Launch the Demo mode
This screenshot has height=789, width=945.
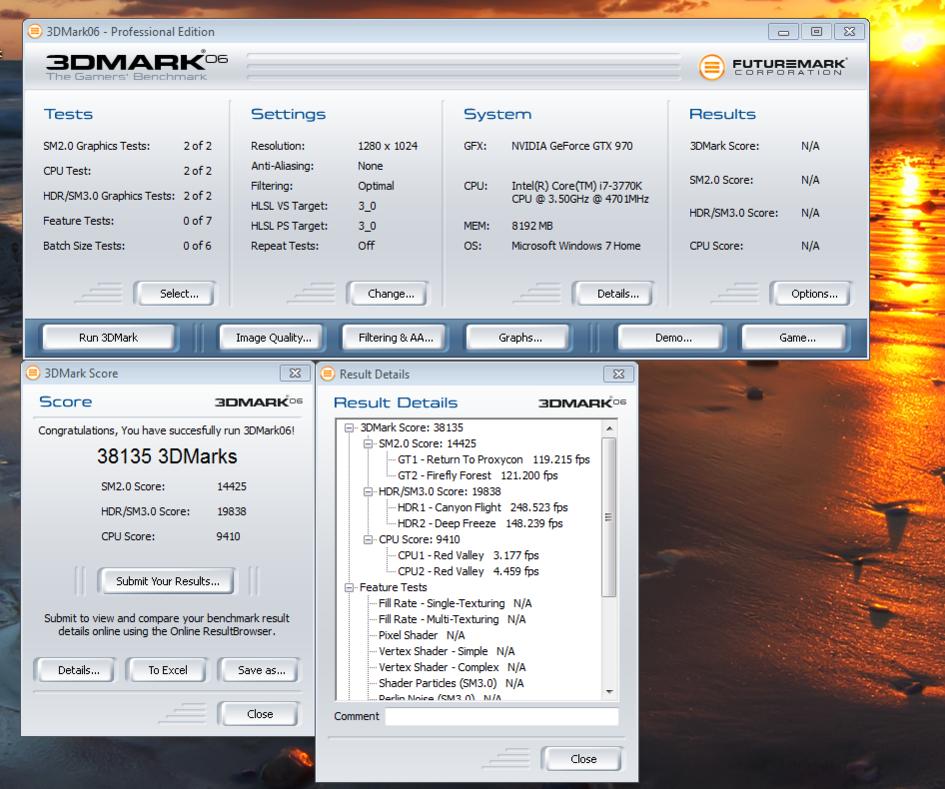[x=672, y=338]
